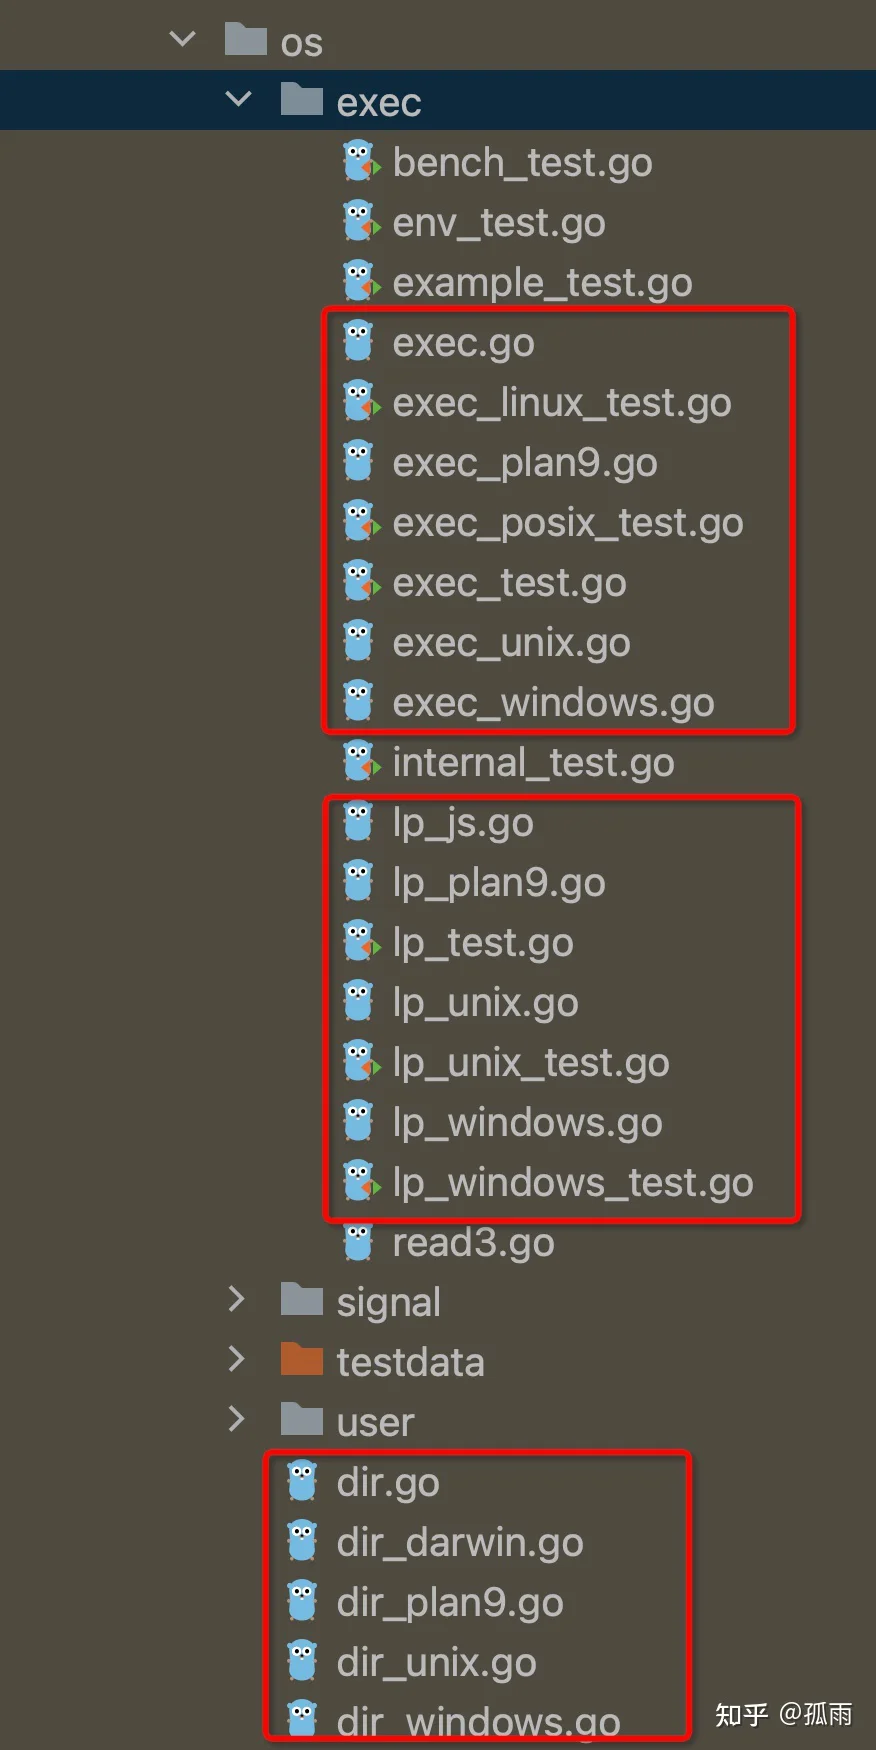This screenshot has width=876, height=1750.
Task: Collapse the os folder chevron
Action: (183, 40)
